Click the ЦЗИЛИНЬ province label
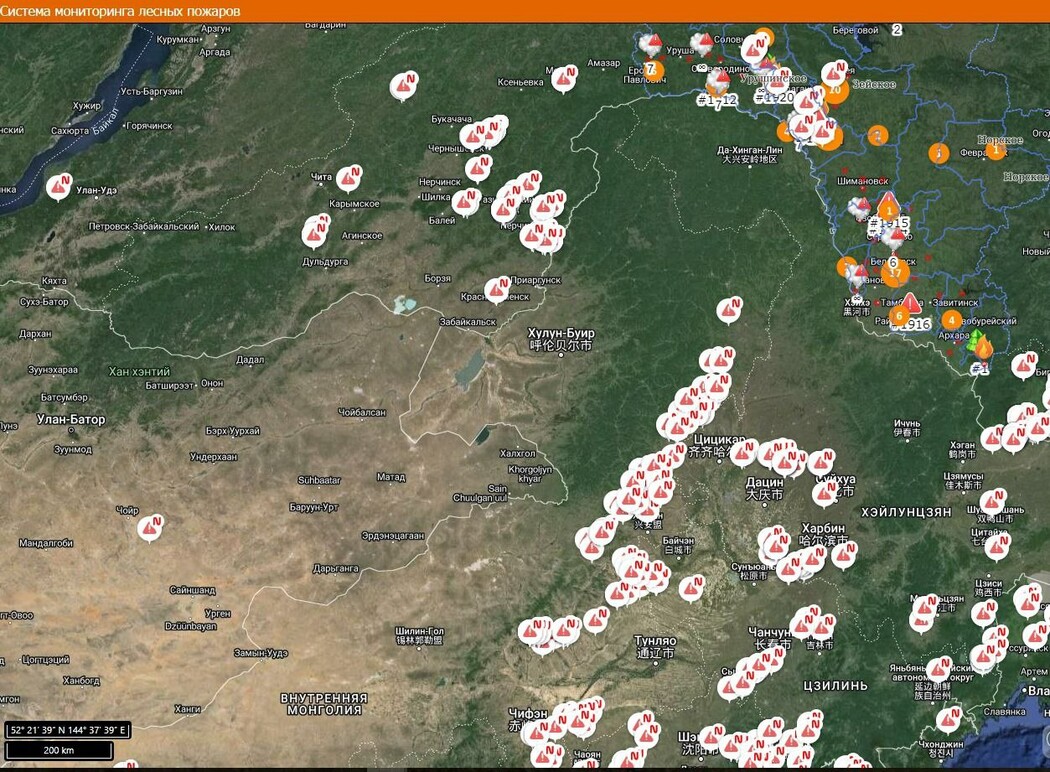 (x=835, y=685)
